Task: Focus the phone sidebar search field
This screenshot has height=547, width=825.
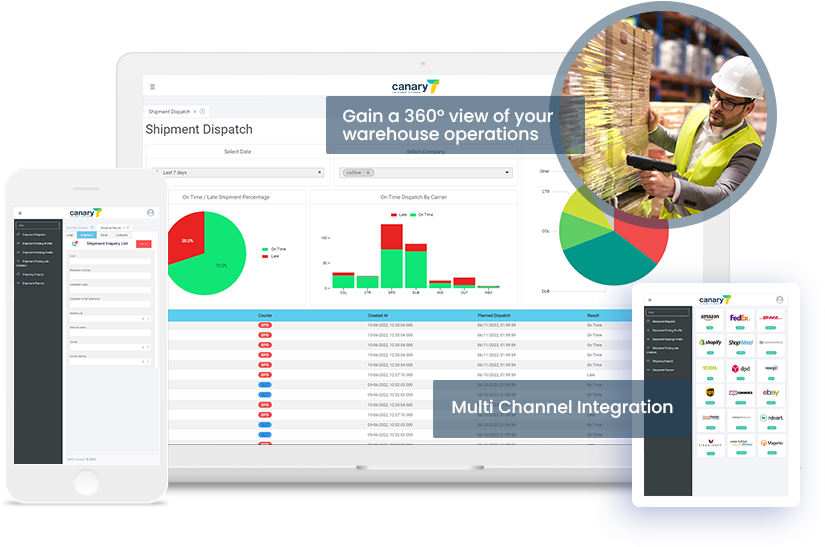Action: pos(37,226)
